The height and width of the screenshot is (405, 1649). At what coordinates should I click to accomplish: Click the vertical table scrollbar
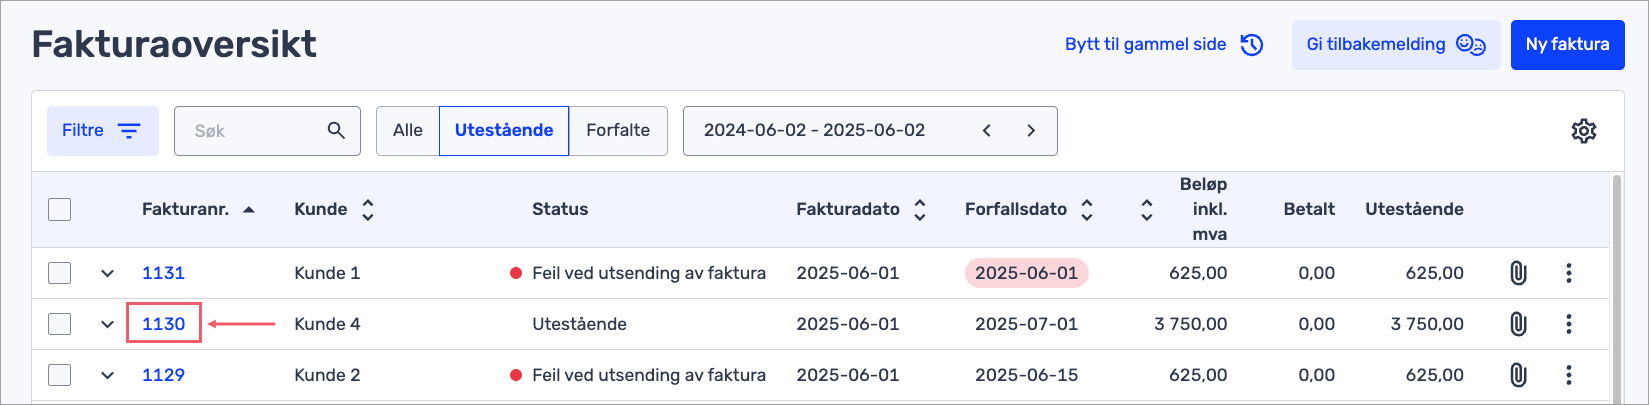(1617, 285)
